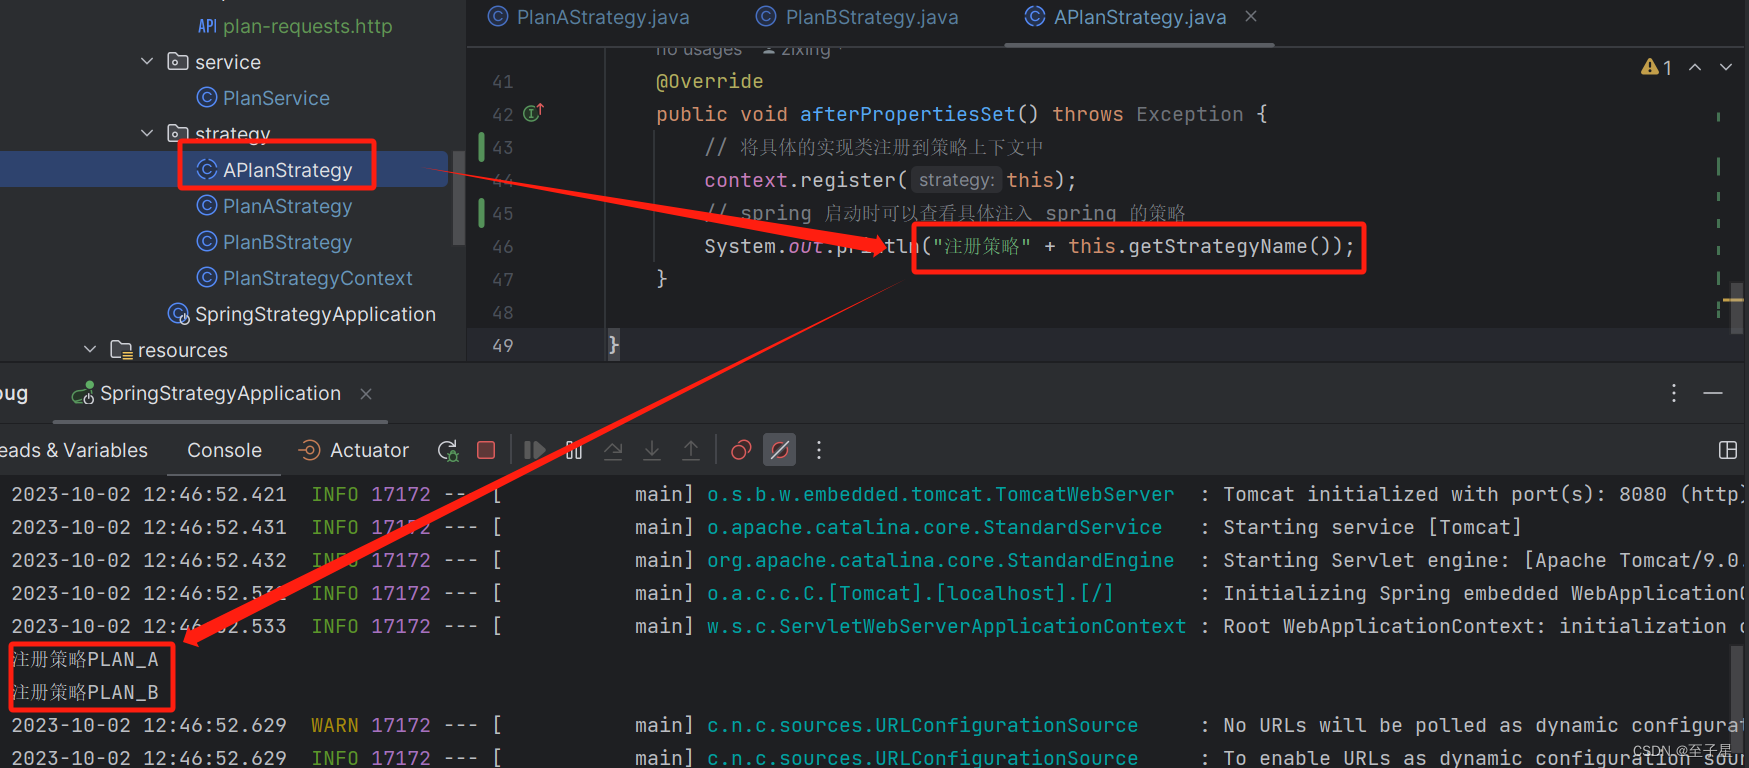This screenshot has height=768, width=1749.
Task: Toggle mute breakpoints
Action: click(780, 451)
